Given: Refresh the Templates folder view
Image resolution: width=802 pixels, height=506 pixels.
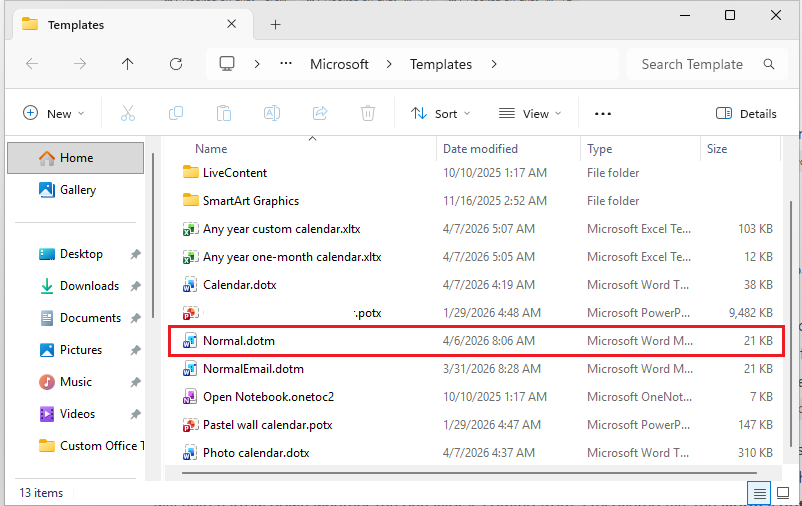Looking at the screenshot, I should point(176,64).
